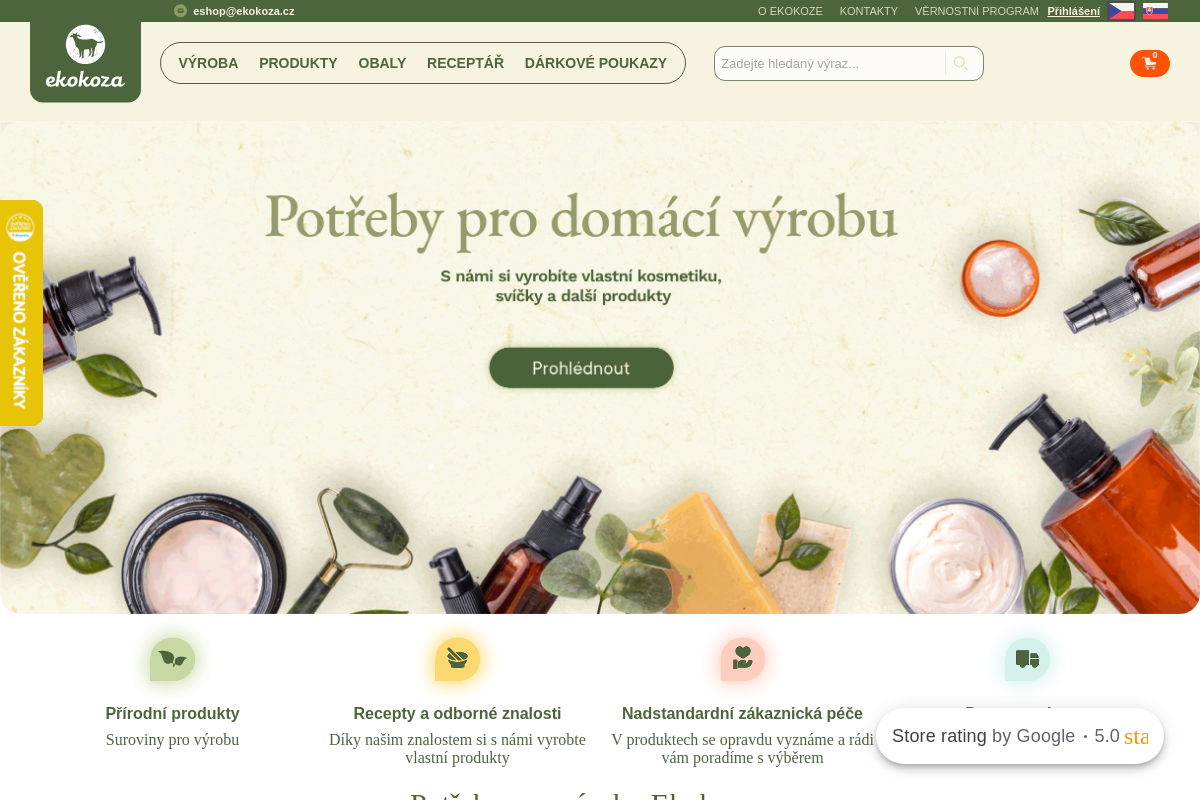Open the Přihlášení login link
Image resolution: width=1200 pixels, height=800 pixels.
point(1073,11)
